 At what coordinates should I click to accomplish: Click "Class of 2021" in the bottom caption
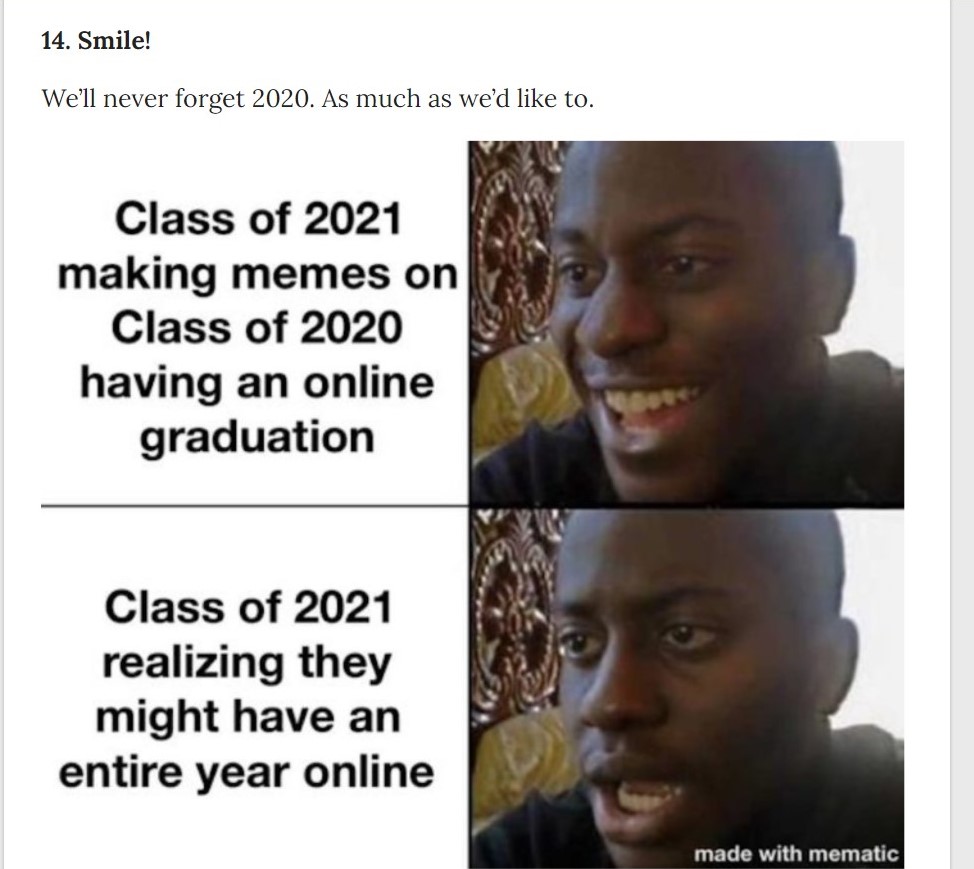[247, 607]
